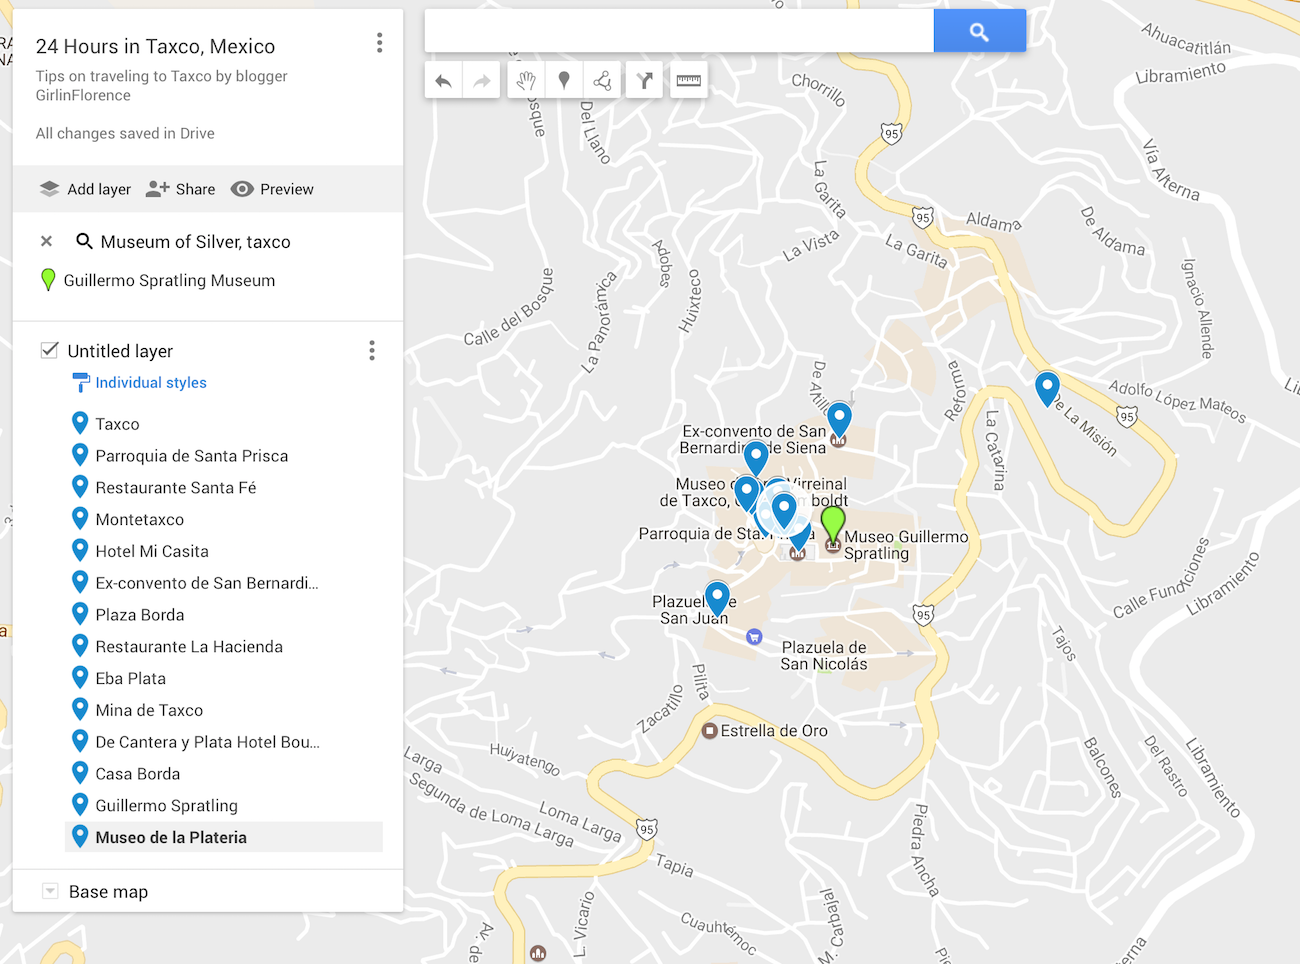Select Guillermo Spratling list item

coord(167,806)
